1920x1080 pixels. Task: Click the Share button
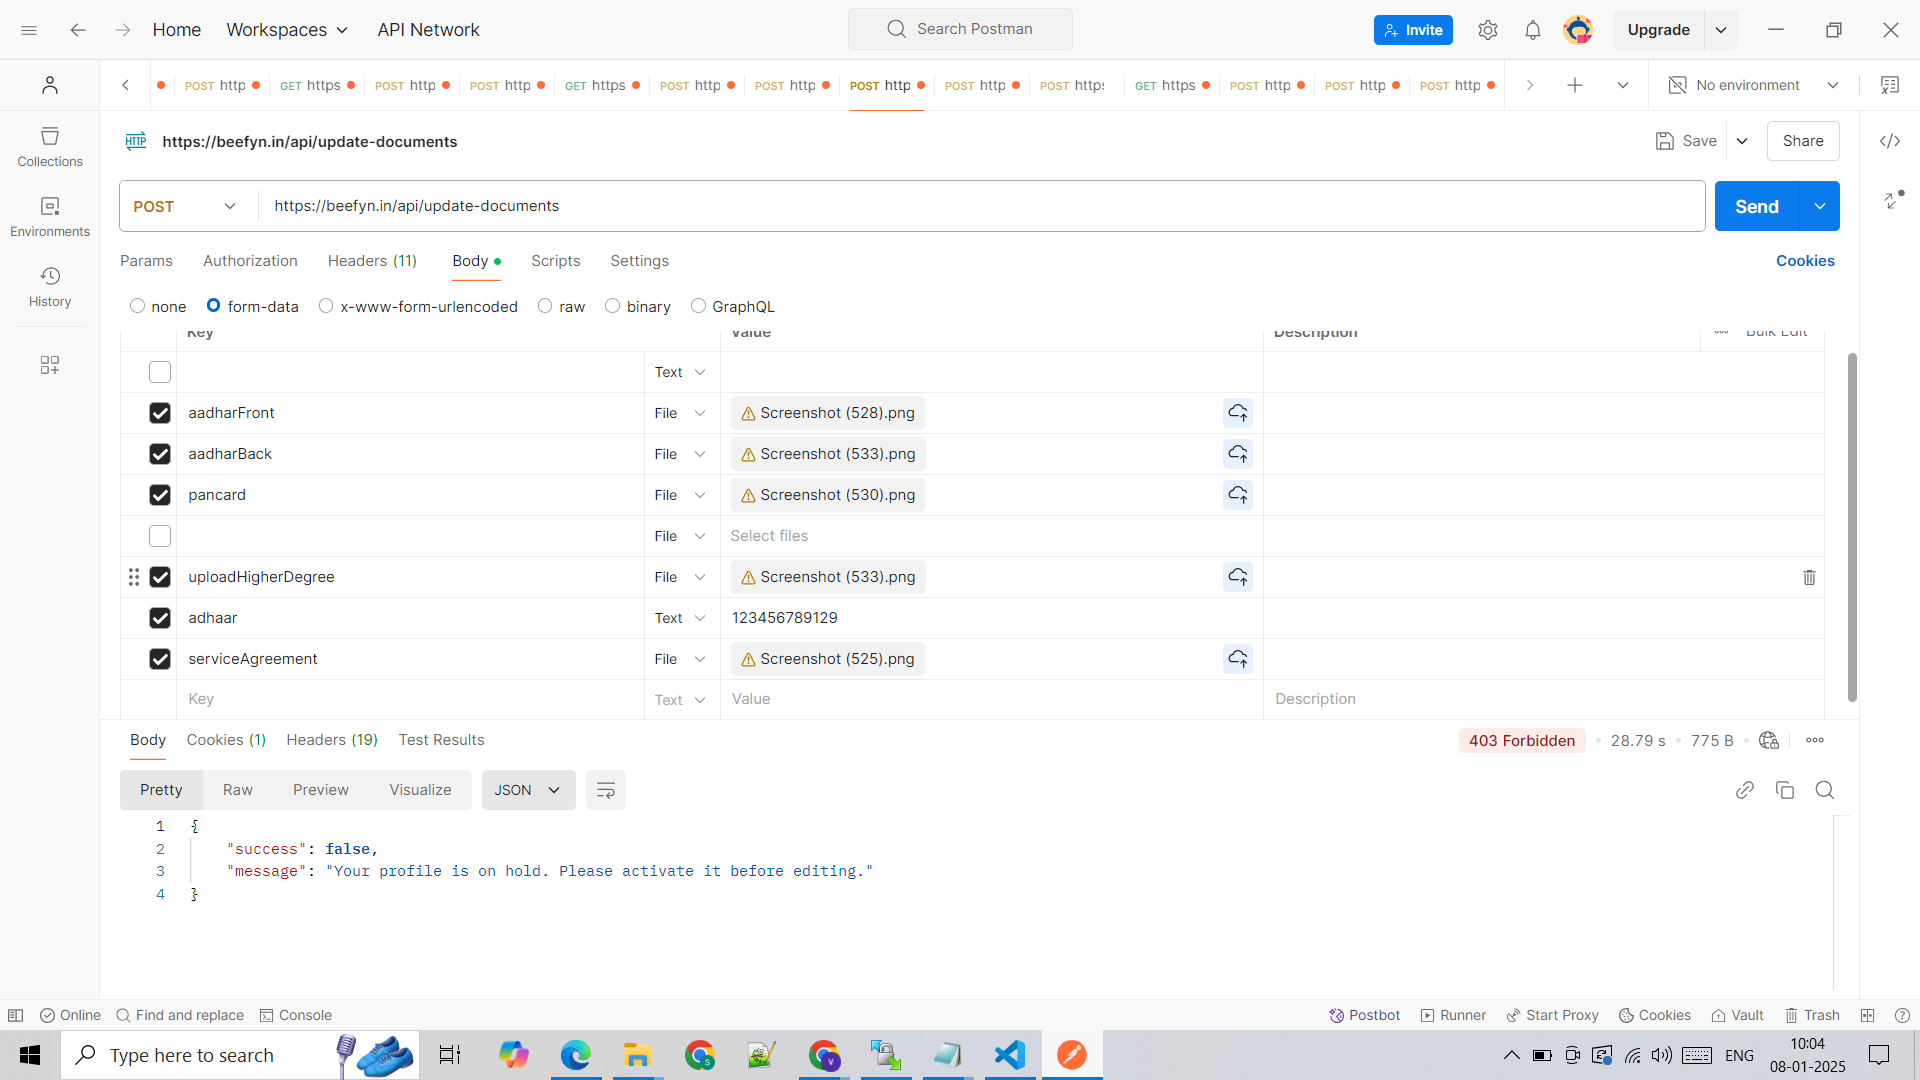click(x=1803, y=141)
